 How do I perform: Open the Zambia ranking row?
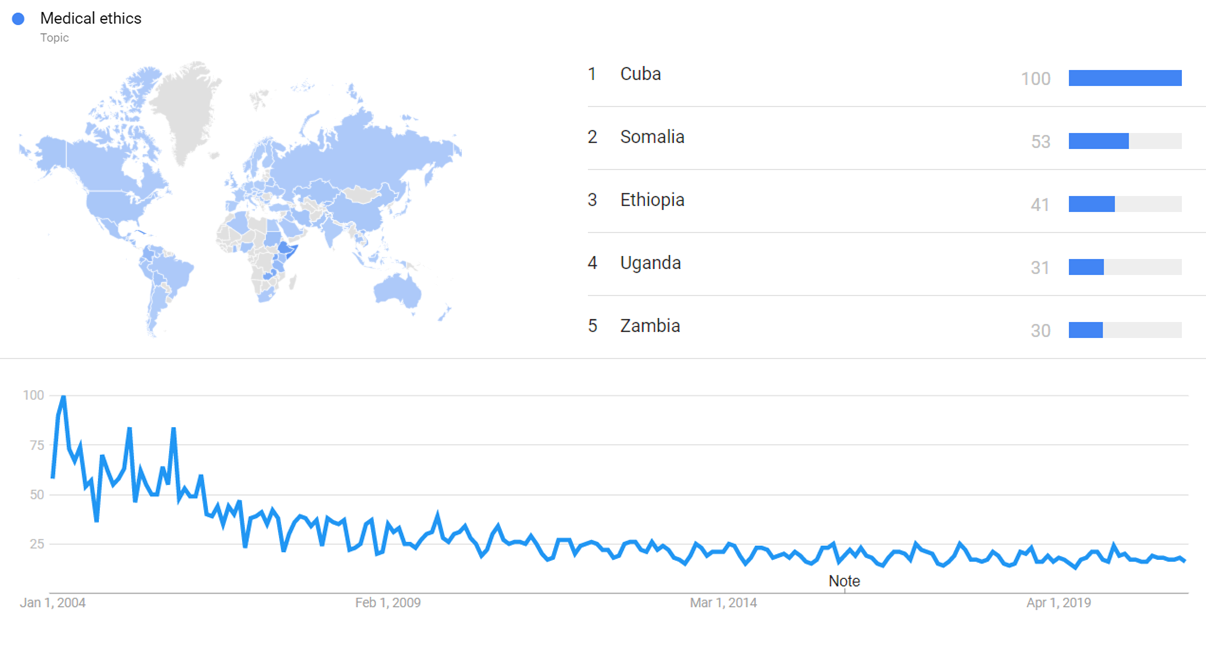tap(650, 326)
